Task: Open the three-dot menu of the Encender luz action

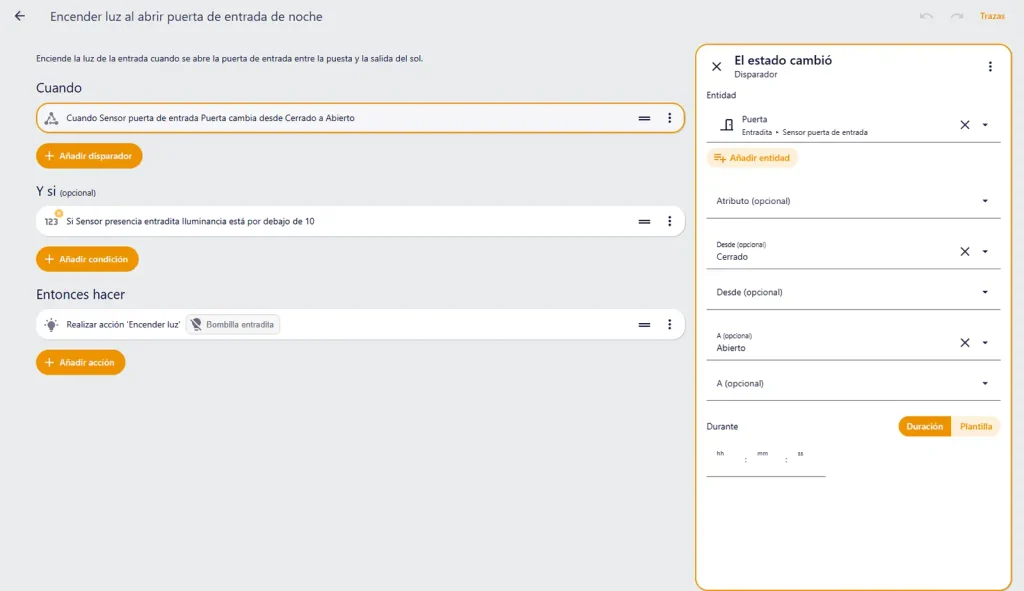Action: [x=669, y=325]
